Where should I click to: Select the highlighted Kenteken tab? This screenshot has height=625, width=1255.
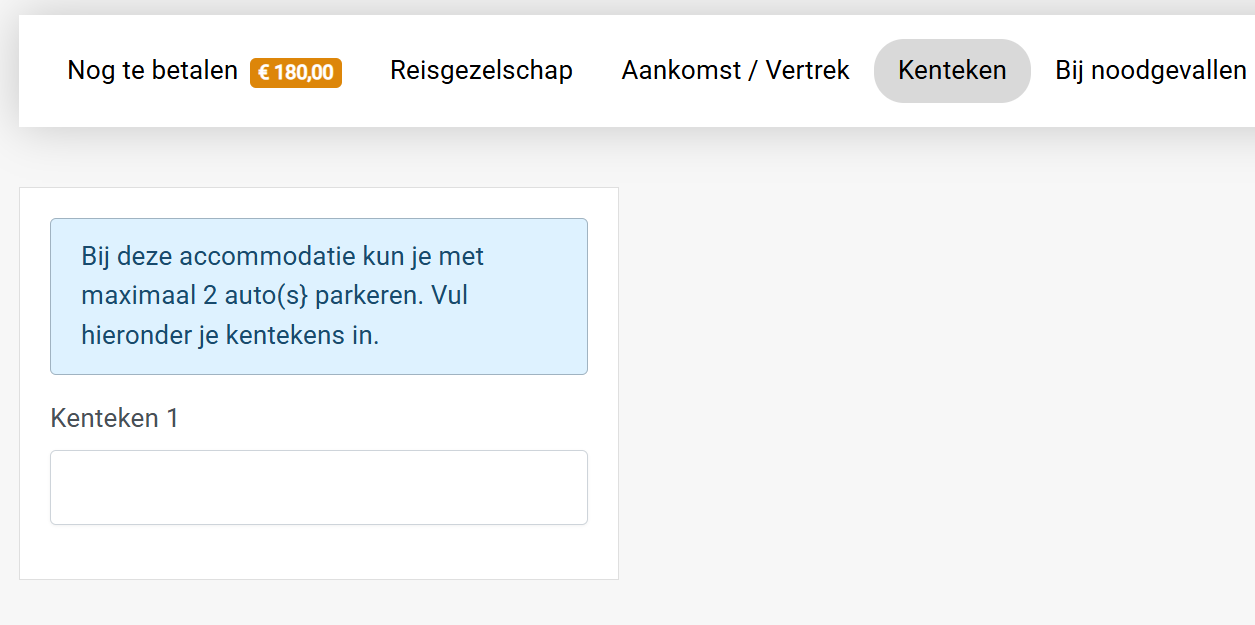point(952,71)
